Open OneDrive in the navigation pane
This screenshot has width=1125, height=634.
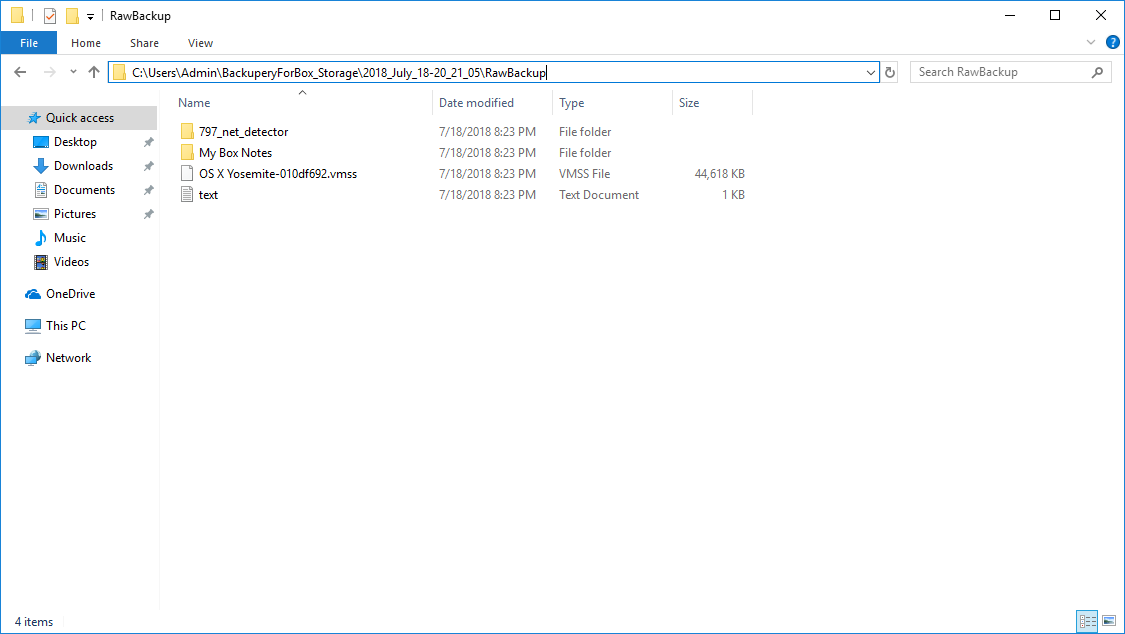70,294
